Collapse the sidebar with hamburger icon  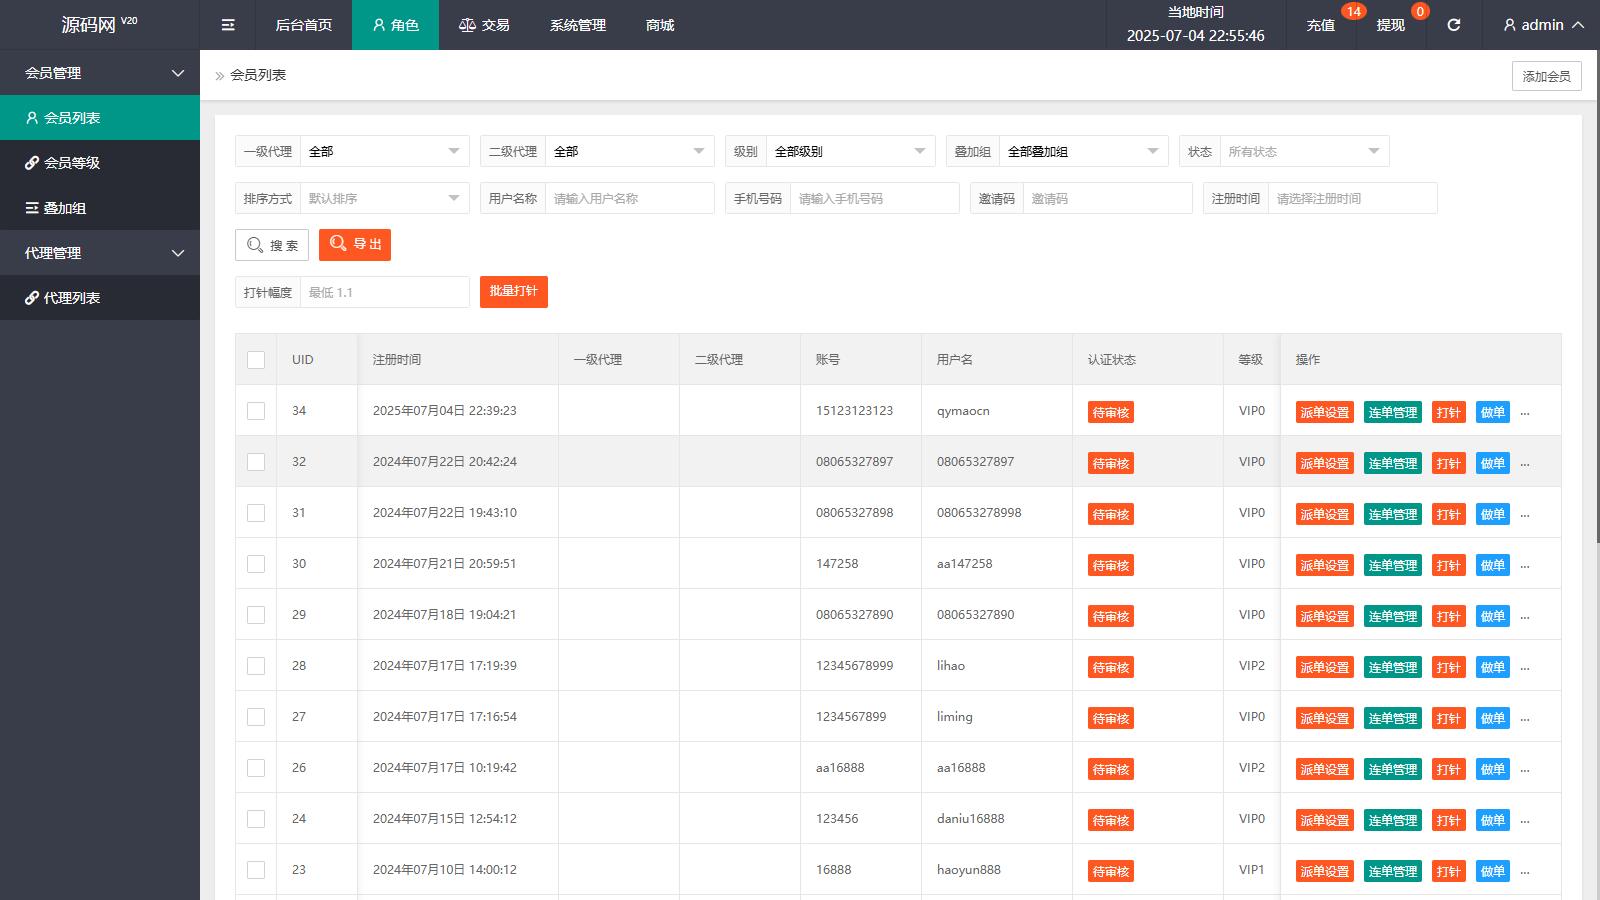[x=228, y=25]
